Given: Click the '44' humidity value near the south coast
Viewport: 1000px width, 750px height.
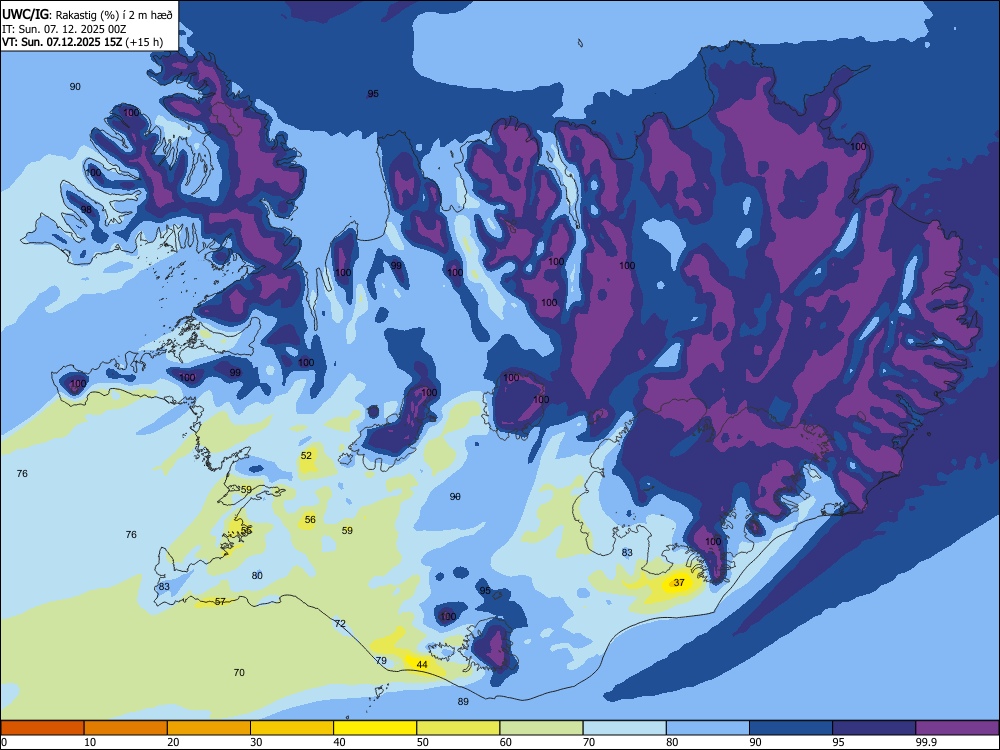Looking at the screenshot, I should point(422,665).
